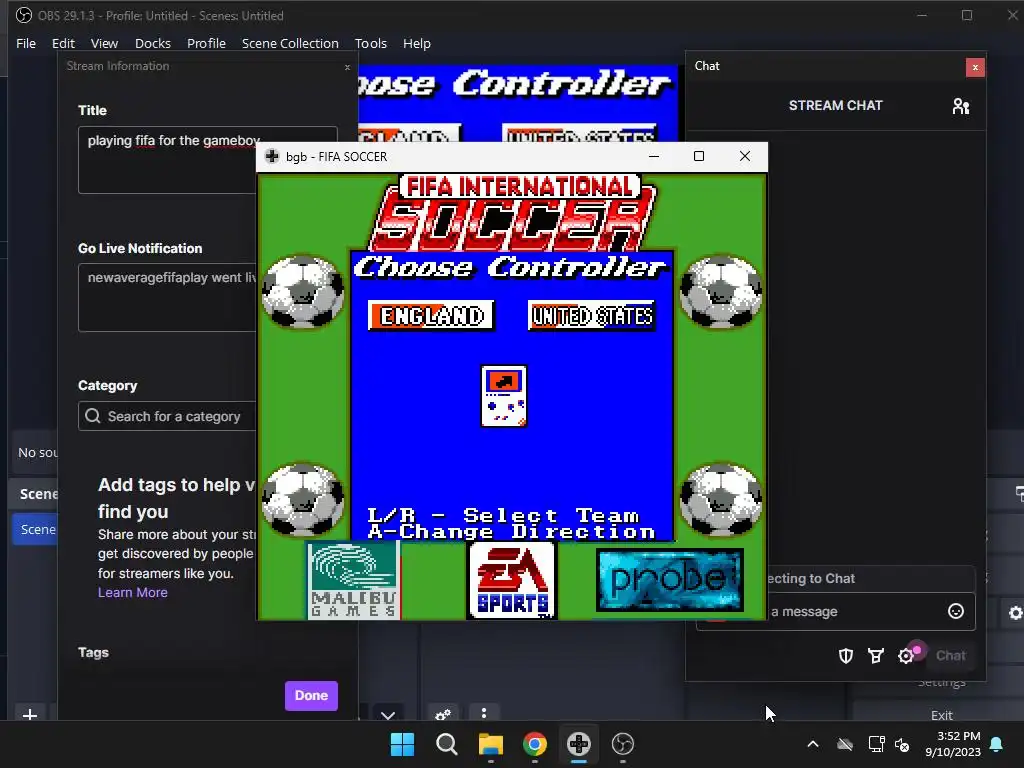1024x768 pixels.
Task: Click the Tags label in Stream Information
Action: coord(93,652)
